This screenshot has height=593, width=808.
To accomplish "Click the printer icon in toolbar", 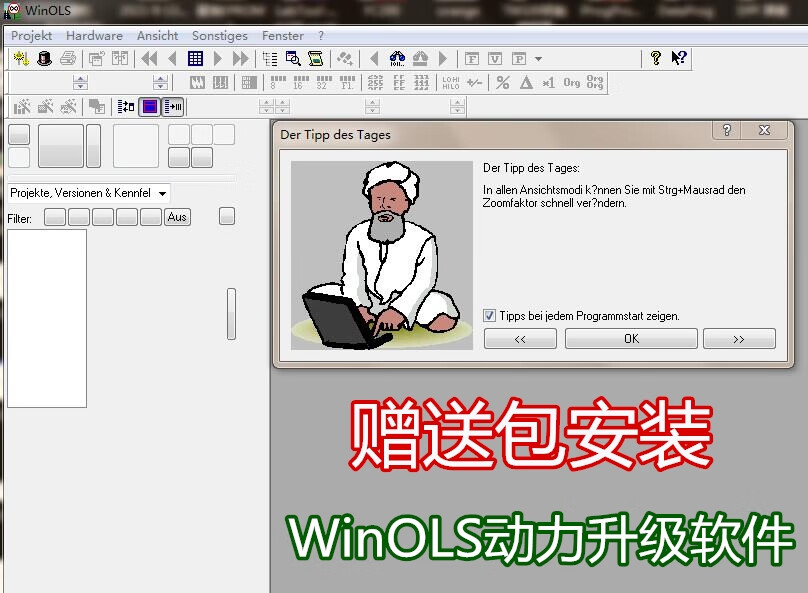I will coord(68,59).
